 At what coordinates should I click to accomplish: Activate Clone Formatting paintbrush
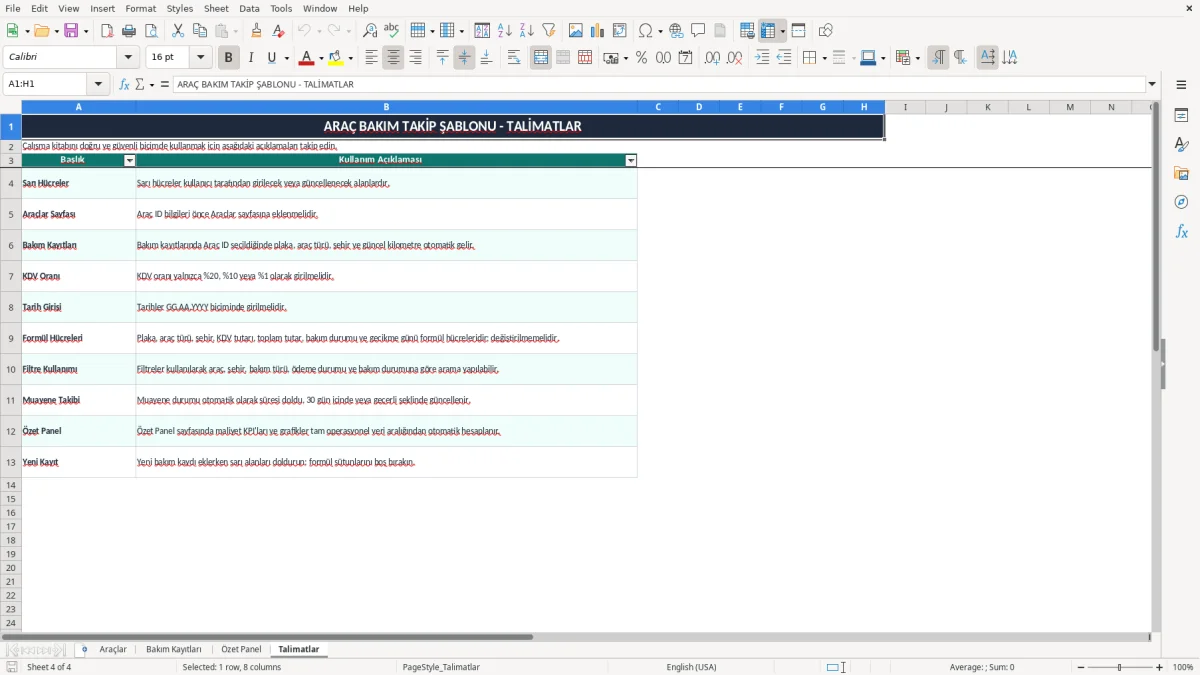(x=257, y=31)
